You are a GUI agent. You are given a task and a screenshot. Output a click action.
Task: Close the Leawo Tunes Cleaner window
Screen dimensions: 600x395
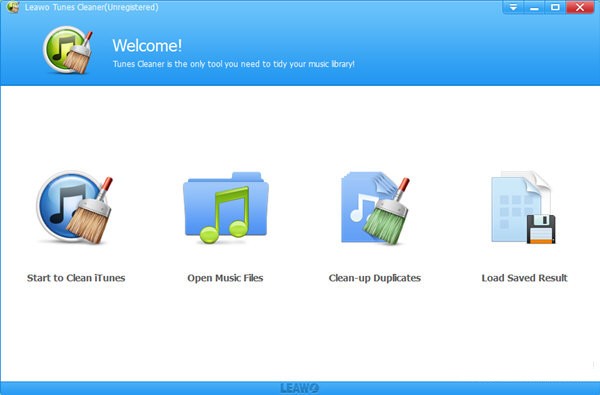click(x=580, y=7)
